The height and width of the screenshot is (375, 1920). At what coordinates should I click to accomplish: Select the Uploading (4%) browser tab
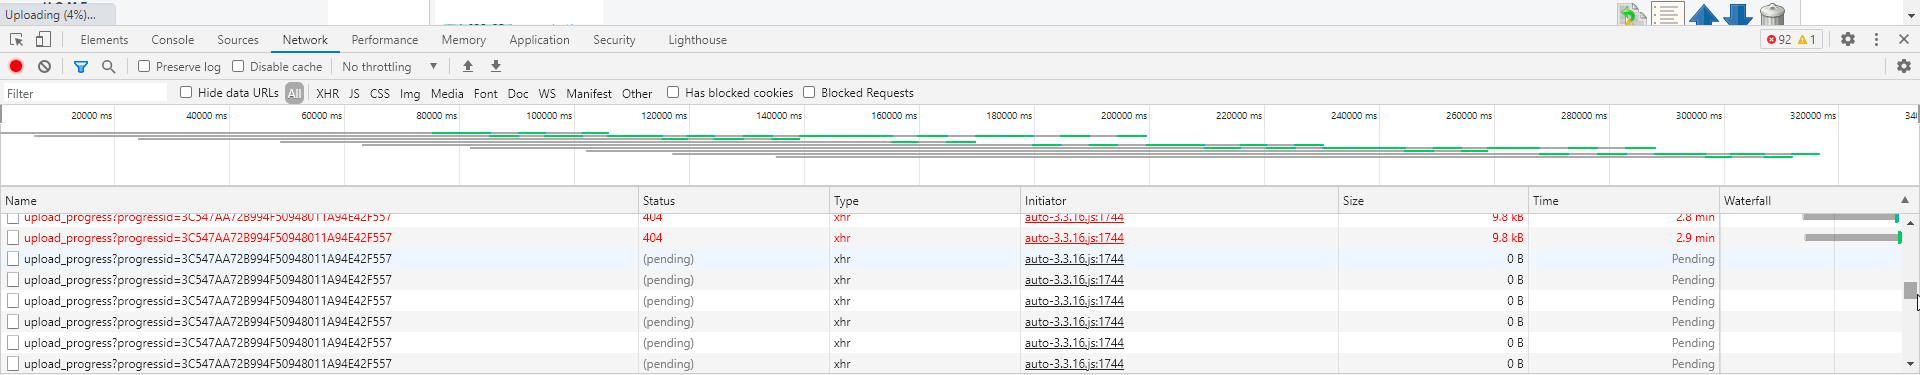(x=57, y=14)
